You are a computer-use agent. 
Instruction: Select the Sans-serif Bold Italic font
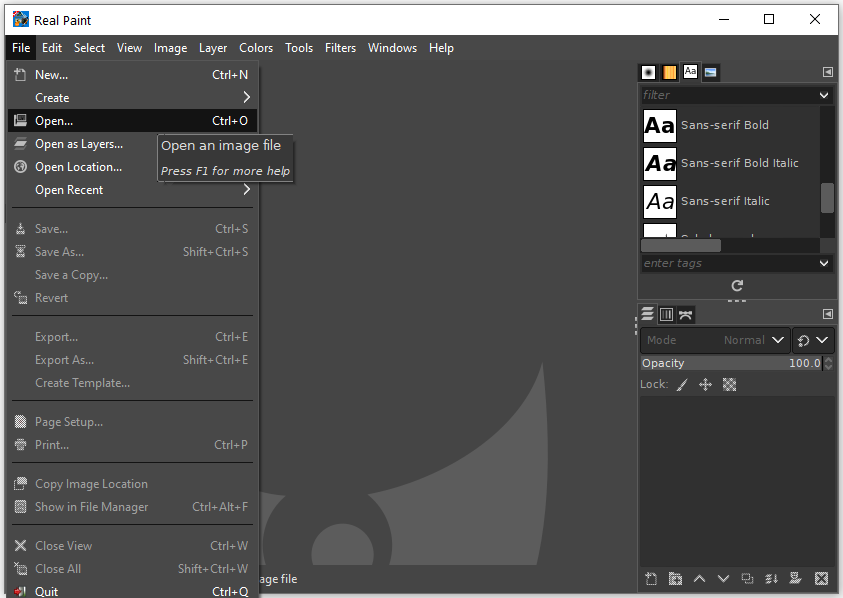731,163
